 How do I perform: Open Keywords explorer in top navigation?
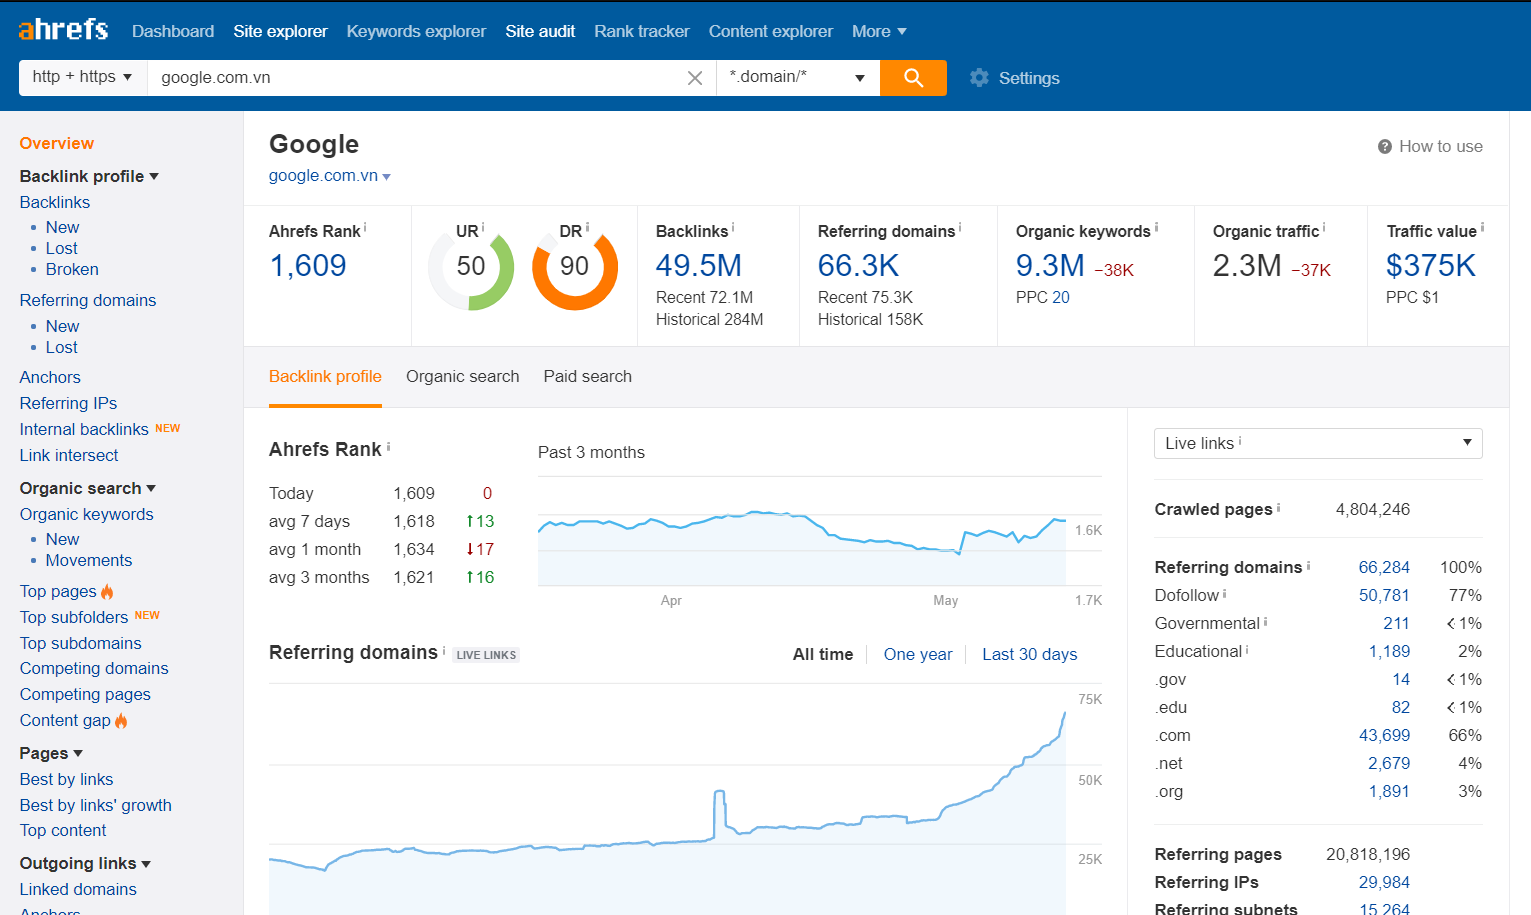click(x=416, y=31)
